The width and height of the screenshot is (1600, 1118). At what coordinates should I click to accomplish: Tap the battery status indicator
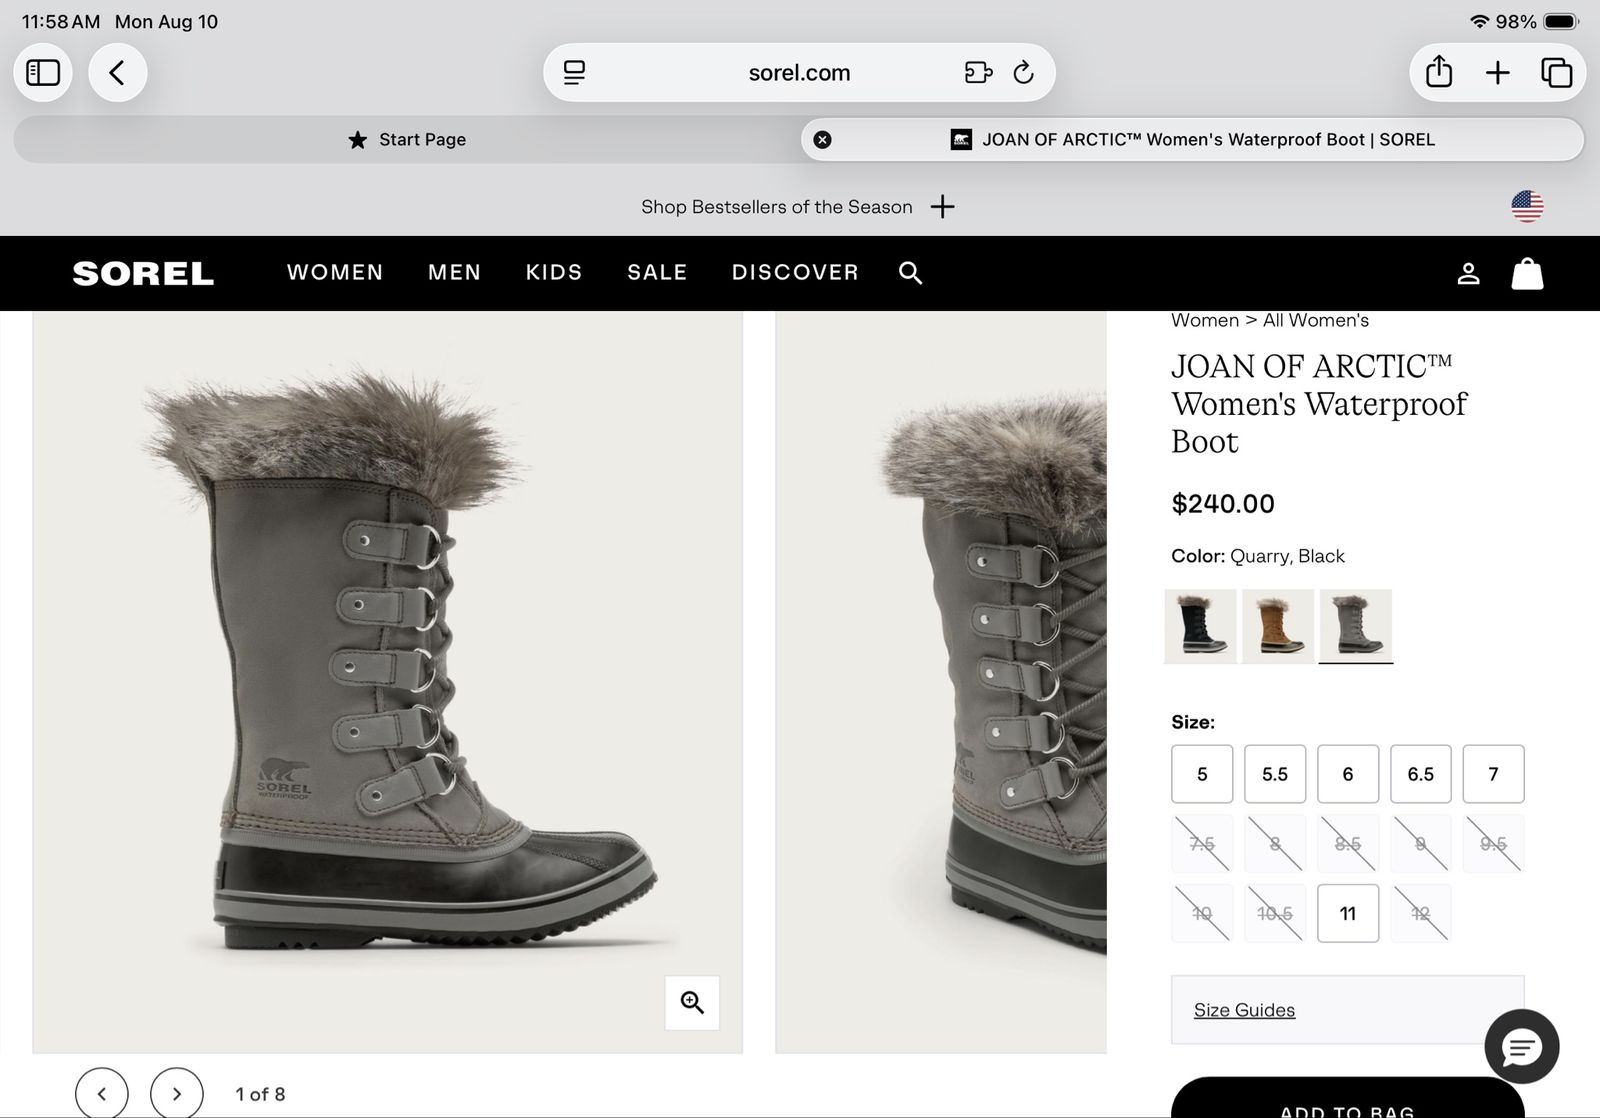[1561, 21]
